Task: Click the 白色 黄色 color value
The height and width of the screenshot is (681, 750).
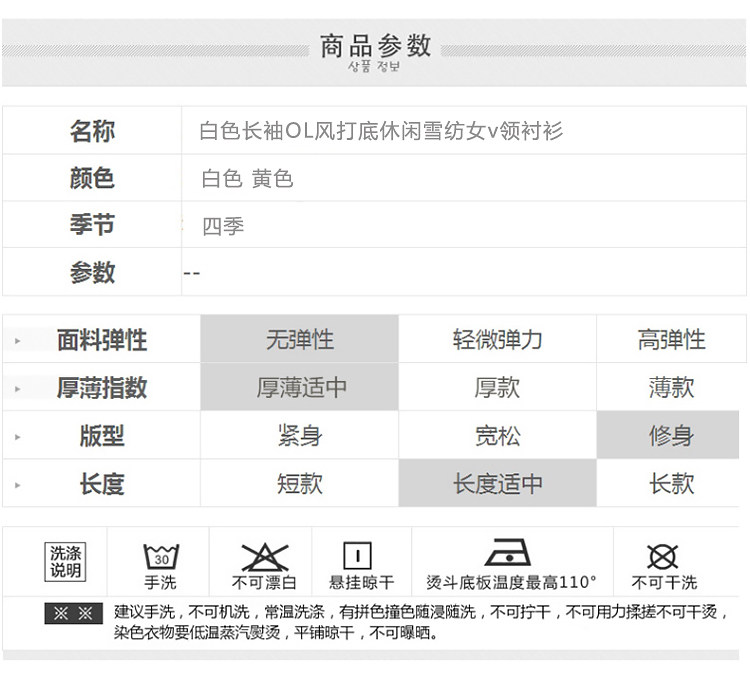Action: pos(247,178)
